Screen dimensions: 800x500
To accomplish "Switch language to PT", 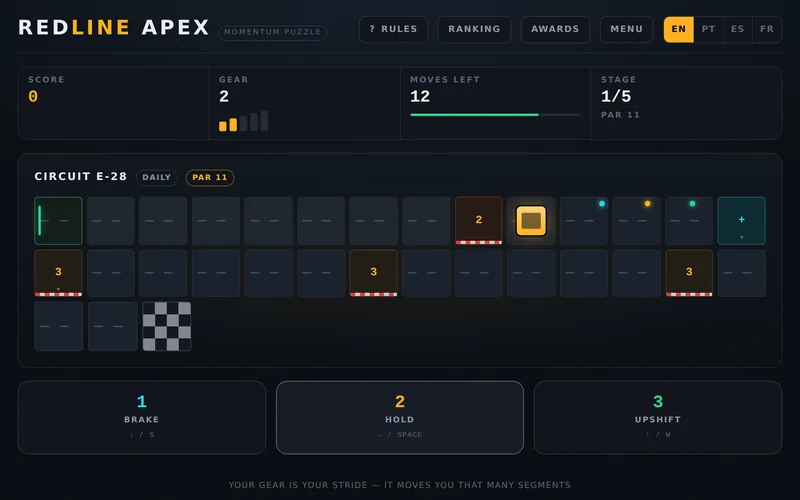I will click(x=708, y=29).
